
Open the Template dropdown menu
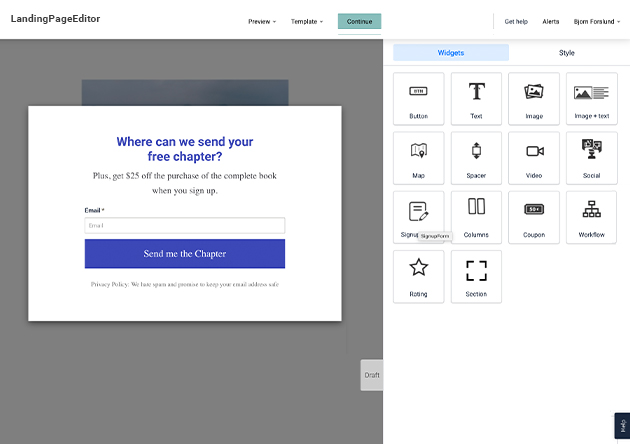(307, 22)
